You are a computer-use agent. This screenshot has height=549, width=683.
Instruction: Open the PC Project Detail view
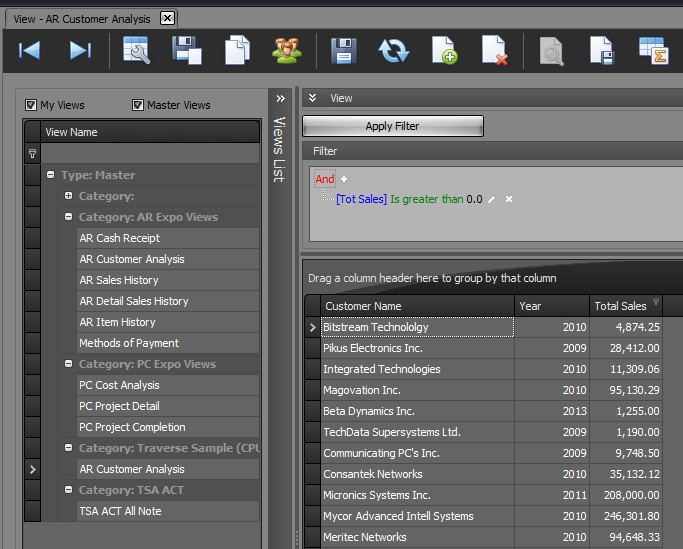168,406
